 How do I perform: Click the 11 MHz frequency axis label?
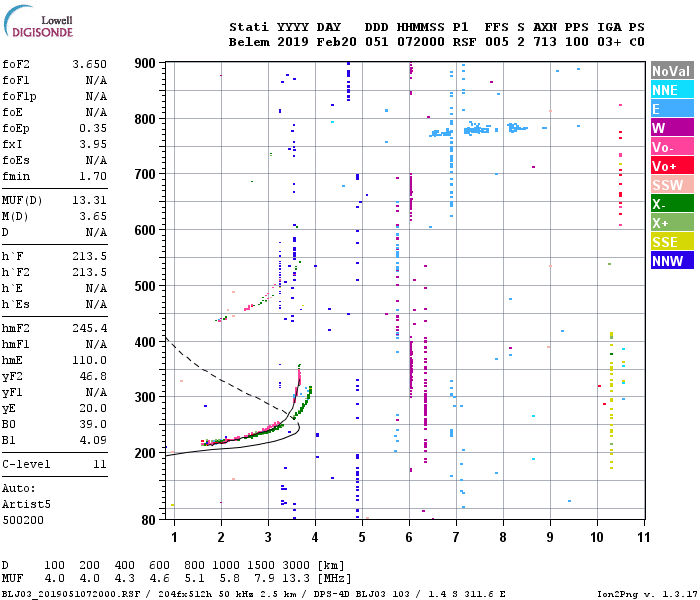pyautogui.click(x=643, y=537)
